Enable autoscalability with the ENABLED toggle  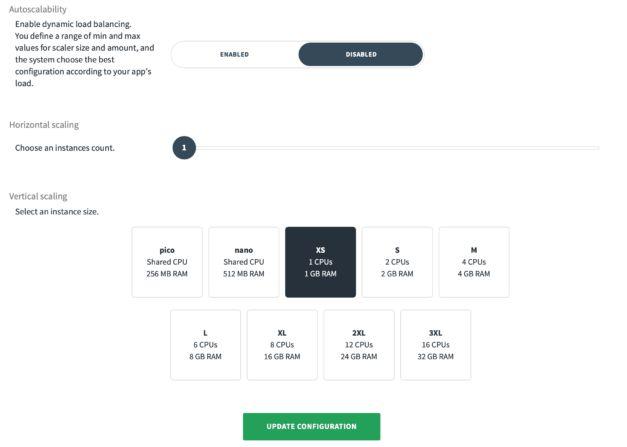(234, 54)
